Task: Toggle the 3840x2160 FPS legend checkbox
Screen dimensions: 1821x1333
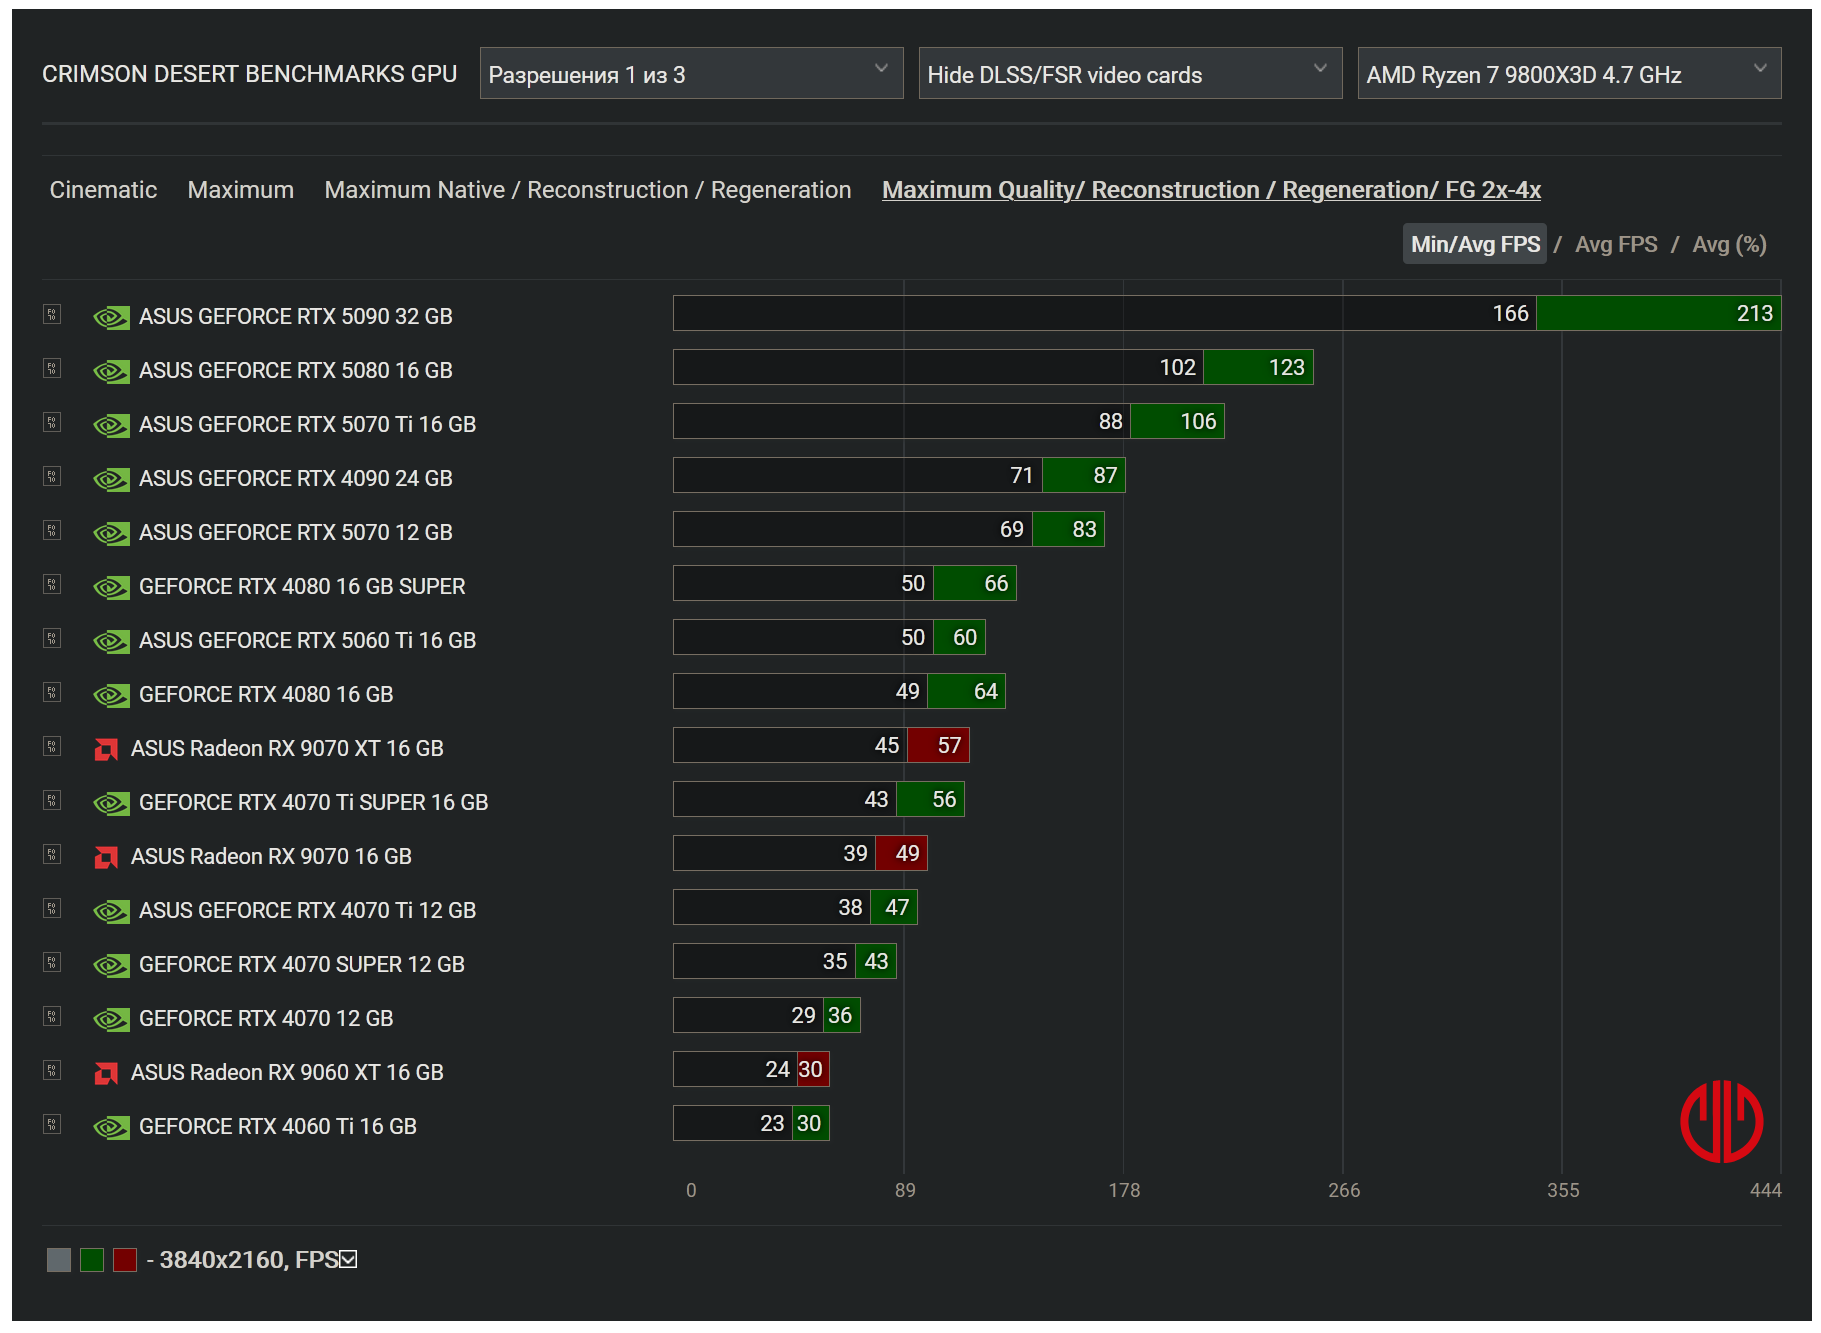Action: tap(348, 1260)
